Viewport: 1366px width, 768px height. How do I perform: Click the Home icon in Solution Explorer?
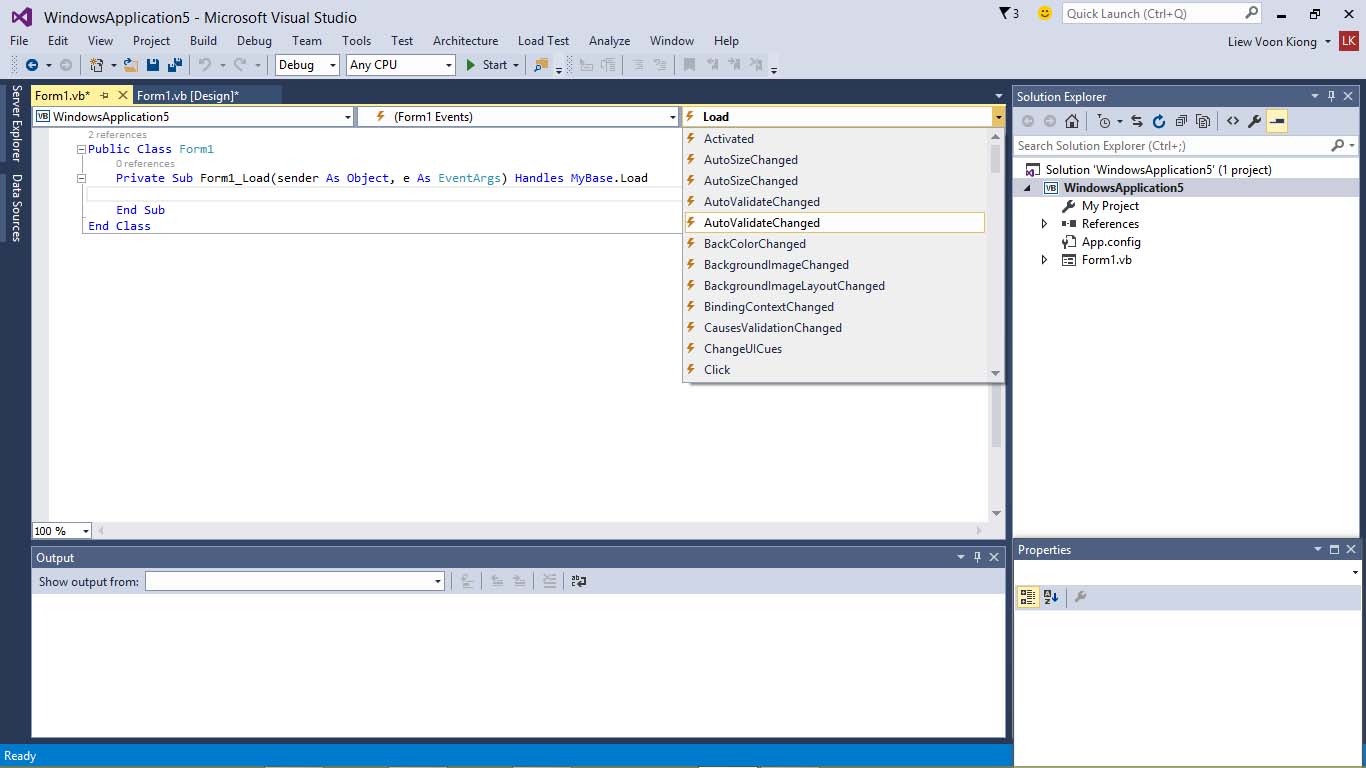pyautogui.click(x=1072, y=121)
